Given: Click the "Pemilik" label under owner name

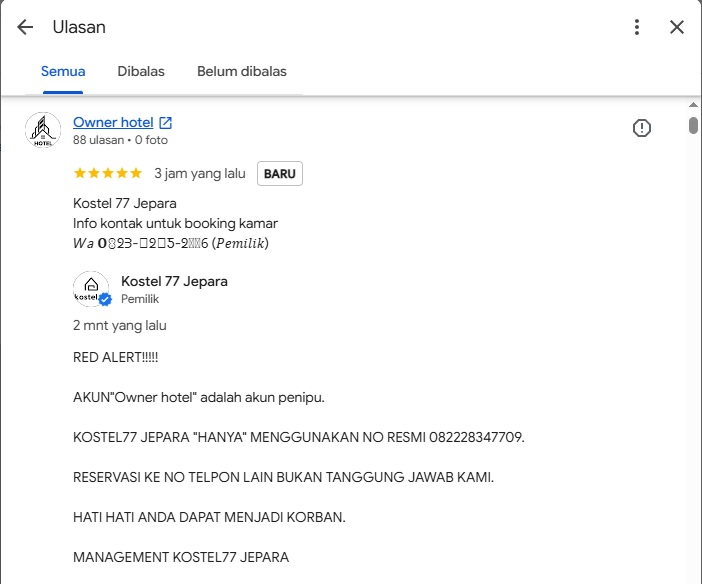Looking at the screenshot, I should point(140,299).
